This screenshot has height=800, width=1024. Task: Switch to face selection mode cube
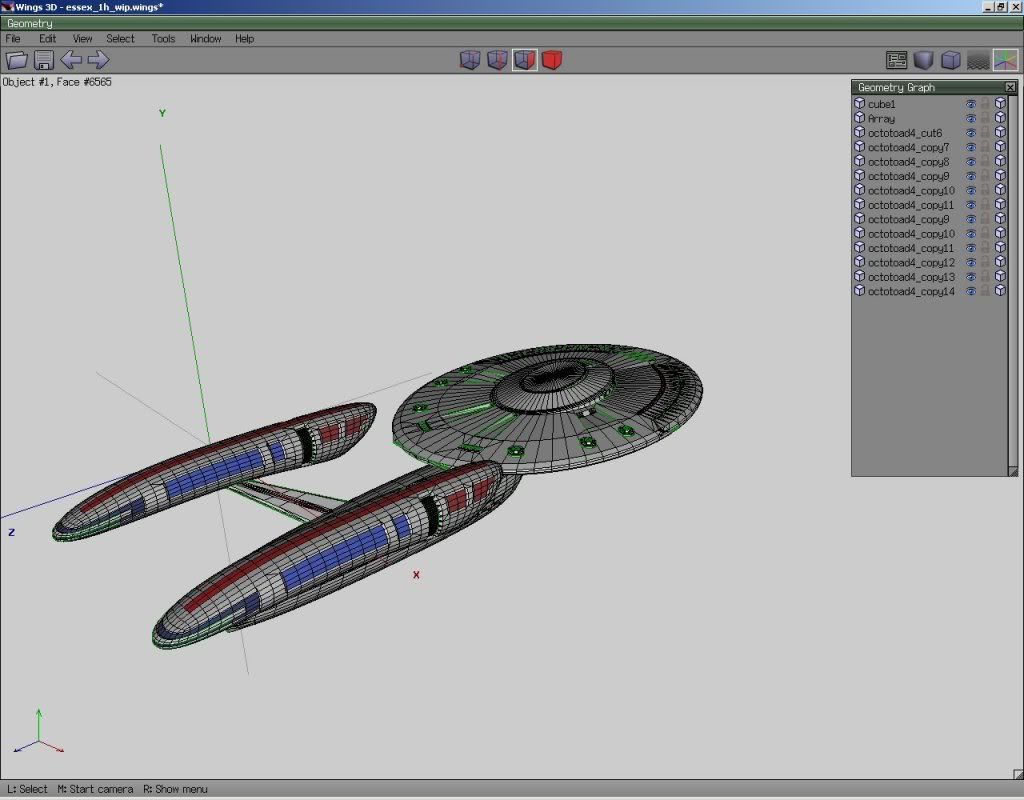tap(524, 60)
